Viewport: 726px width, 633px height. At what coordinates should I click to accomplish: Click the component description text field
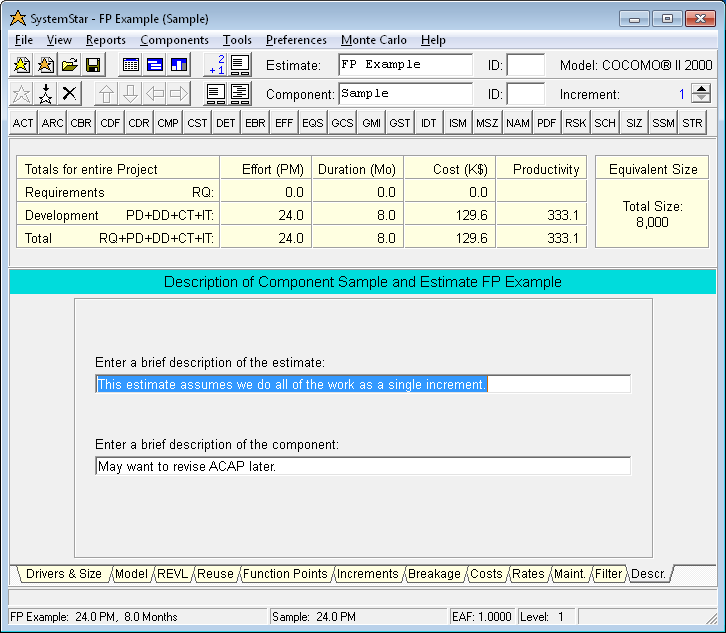coord(363,466)
